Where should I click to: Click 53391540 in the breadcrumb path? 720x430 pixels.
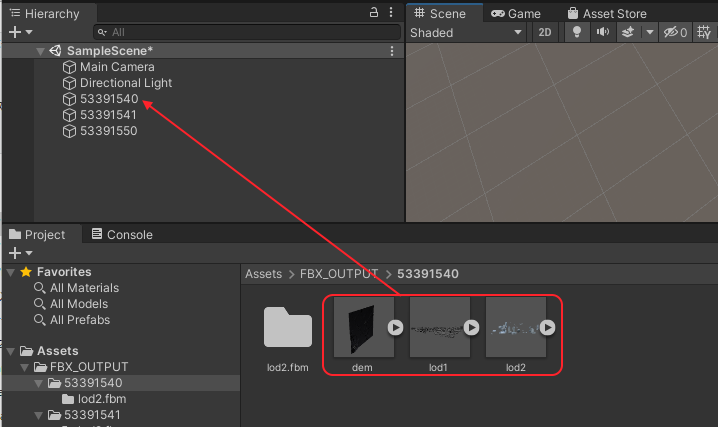click(428, 274)
